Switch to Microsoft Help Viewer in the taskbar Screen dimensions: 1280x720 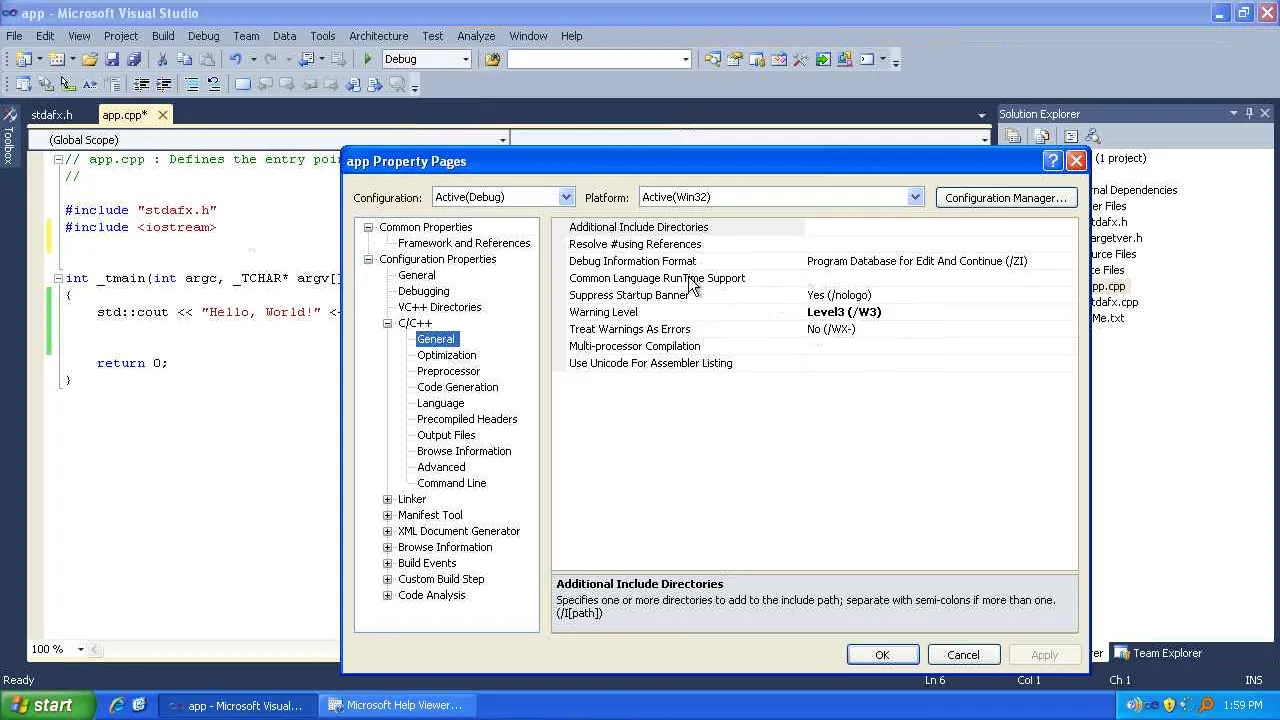click(x=397, y=705)
